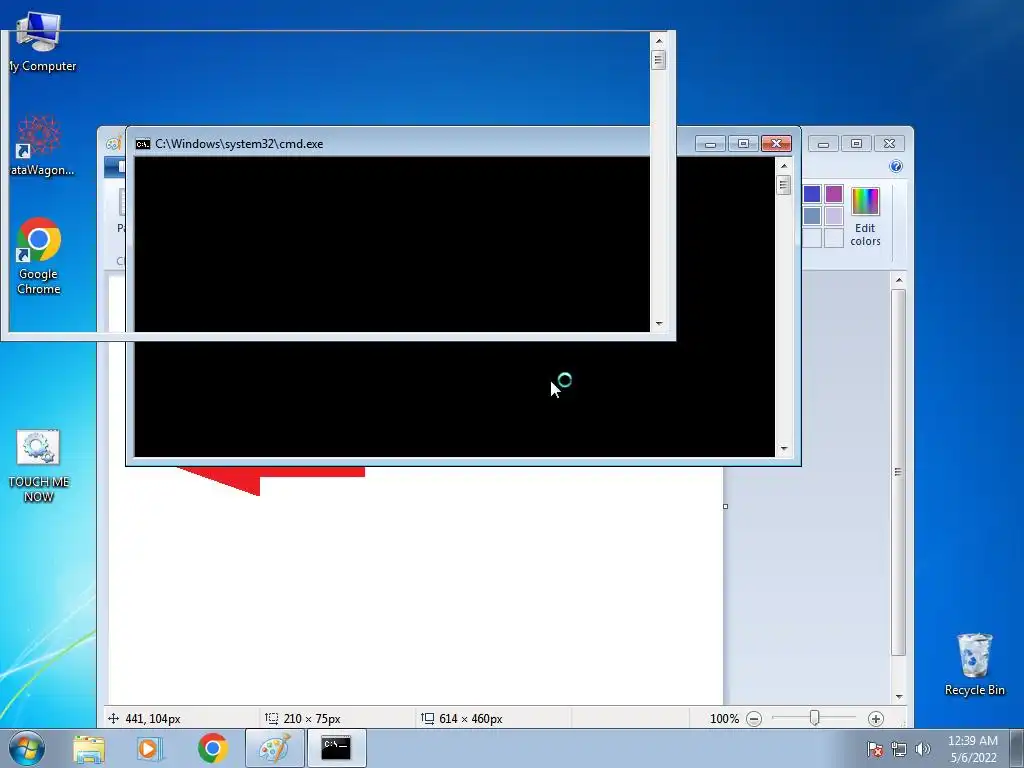This screenshot has width=1024, height=768.
Task: Click the volume speaker tray icon
Action: (x=923, y=749)
